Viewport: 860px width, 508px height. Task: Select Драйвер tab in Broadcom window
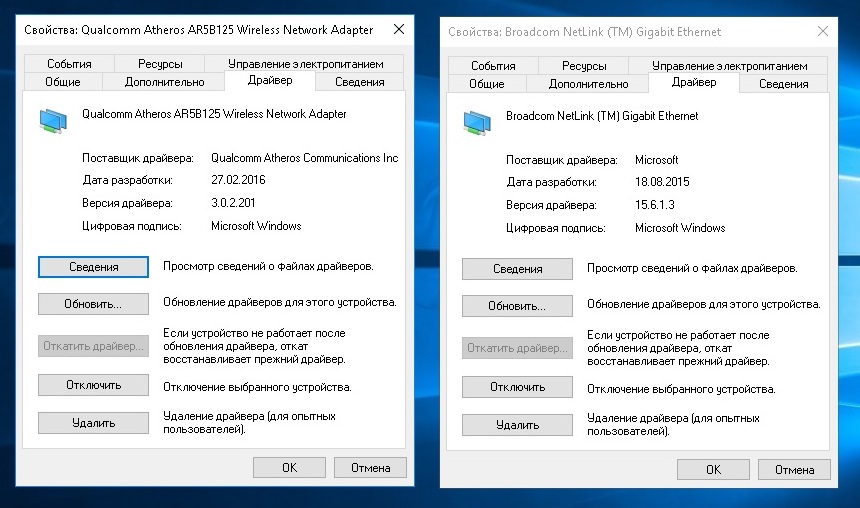click(694, 82)
